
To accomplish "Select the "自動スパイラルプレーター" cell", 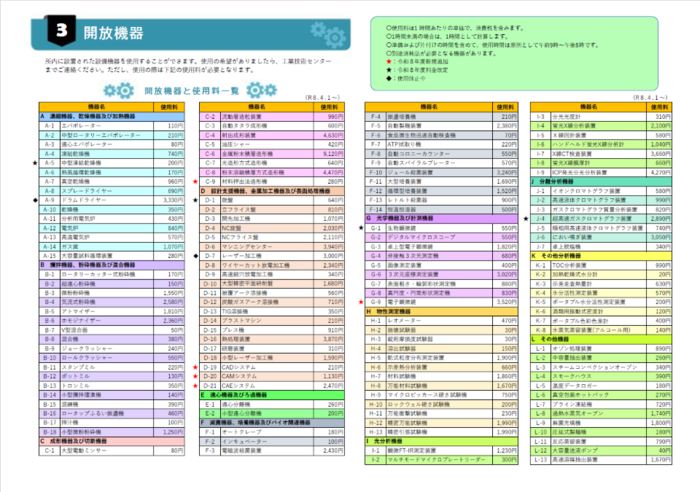I will click(x=439, y=163).
